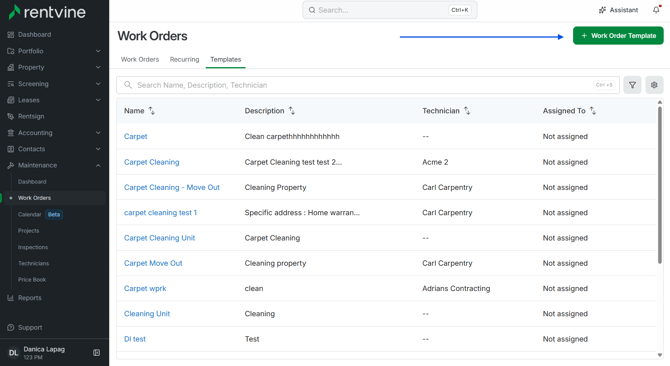Expand the Property menu chevron
The width and height of the screenshot is (670, 366).
pyautogui.click(x=98, y=67)
